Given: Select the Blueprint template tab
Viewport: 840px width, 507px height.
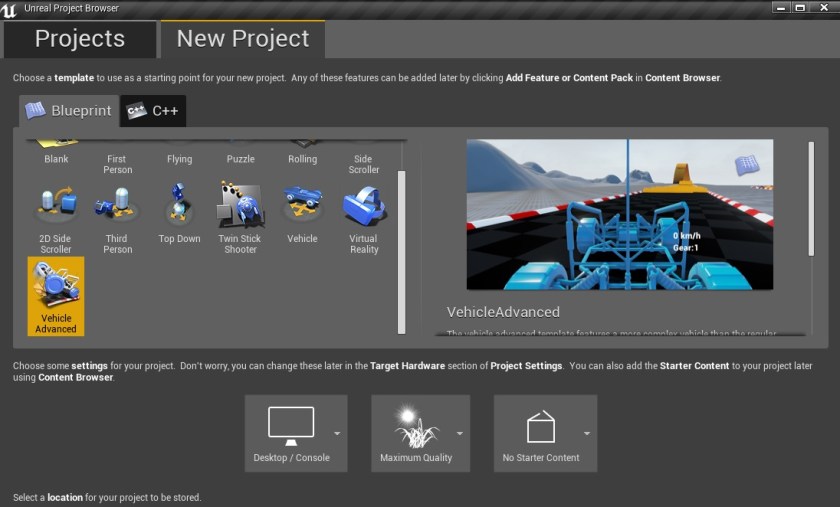Looking at the screenshot, I should tap(68, 111).
